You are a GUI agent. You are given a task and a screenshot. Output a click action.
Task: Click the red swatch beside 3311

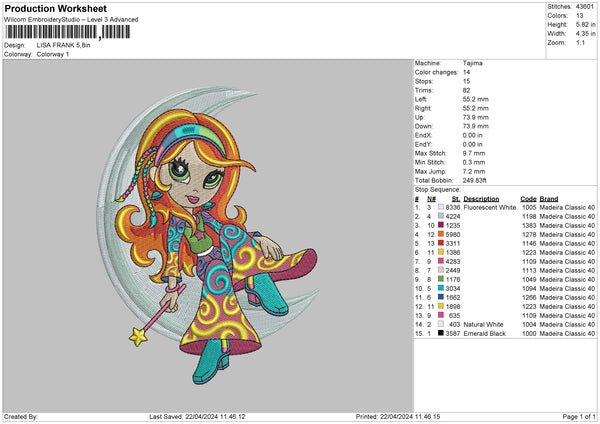pos(441,243)
